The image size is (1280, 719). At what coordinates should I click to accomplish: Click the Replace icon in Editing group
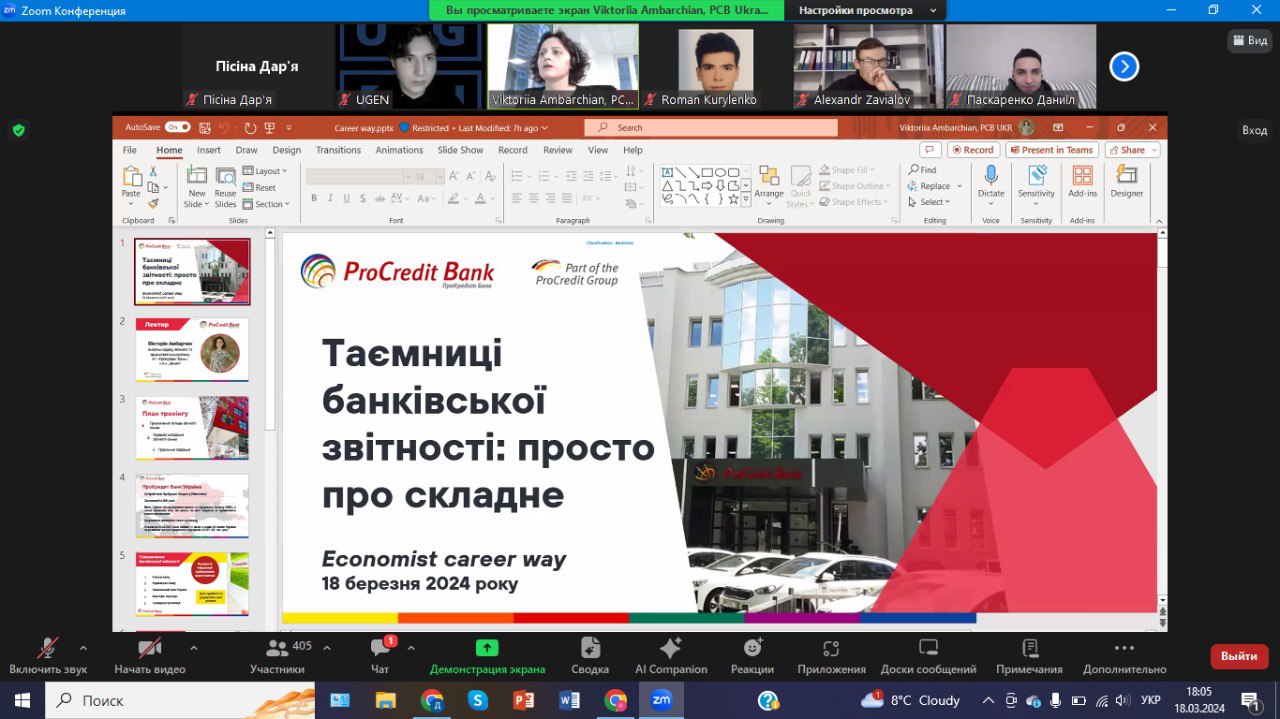pos(914,186)
